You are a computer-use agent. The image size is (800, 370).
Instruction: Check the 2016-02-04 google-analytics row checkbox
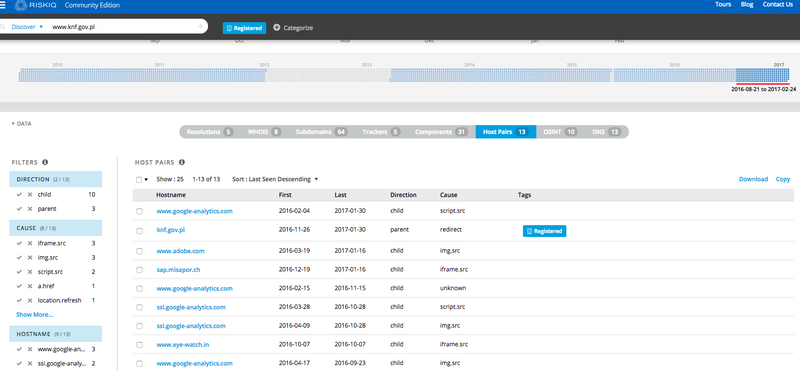[x=139, y=211]
